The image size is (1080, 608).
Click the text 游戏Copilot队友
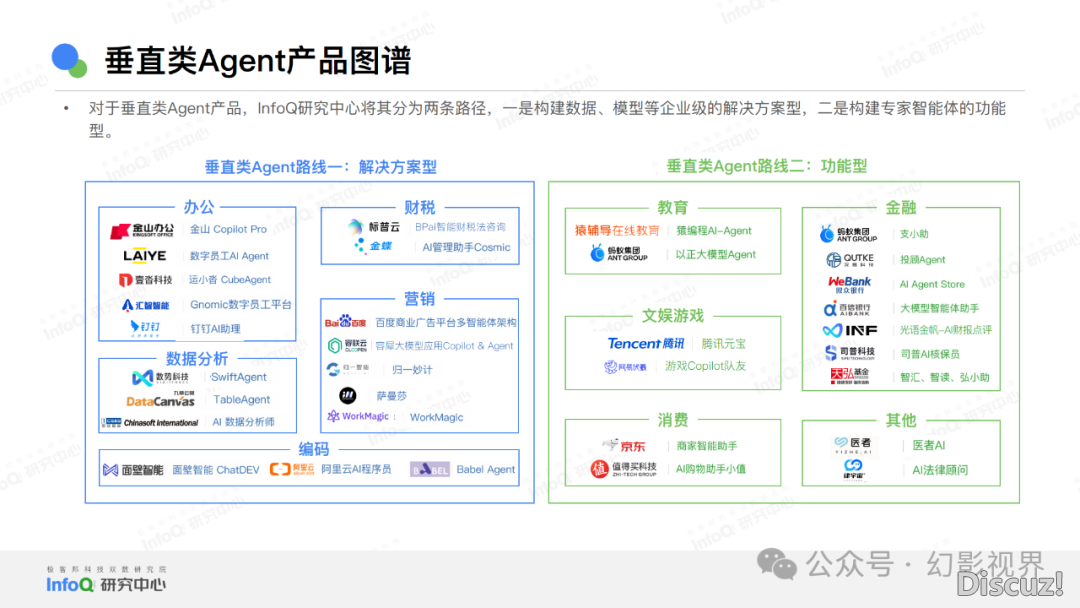pyautogui.click(x=705, y=366)
